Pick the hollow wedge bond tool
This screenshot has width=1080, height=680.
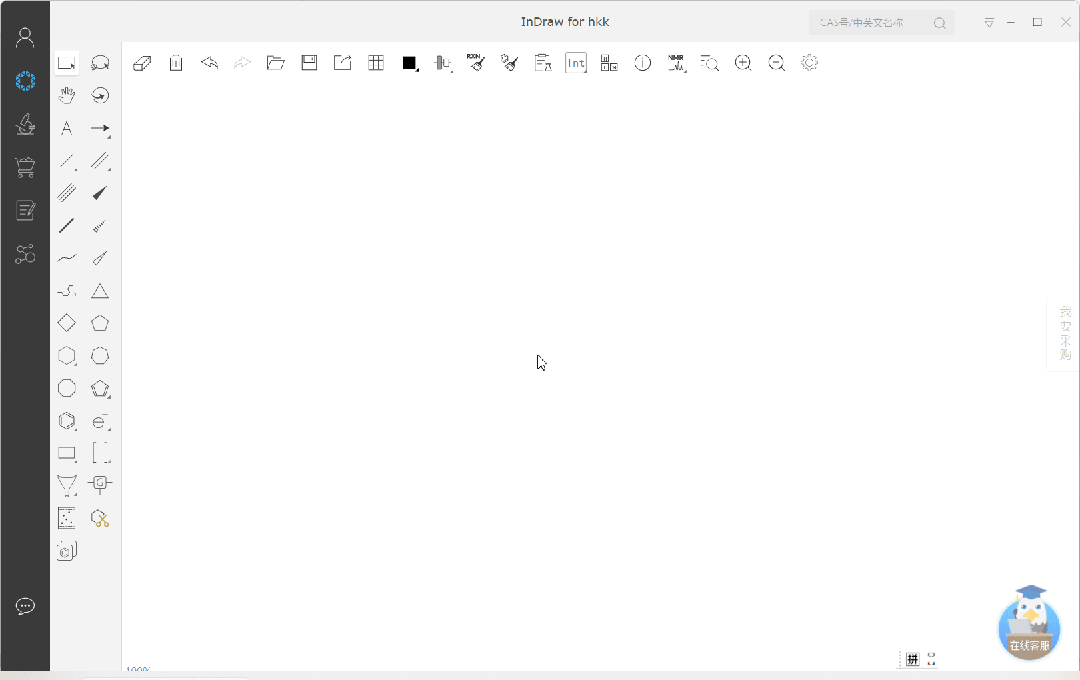100,258
